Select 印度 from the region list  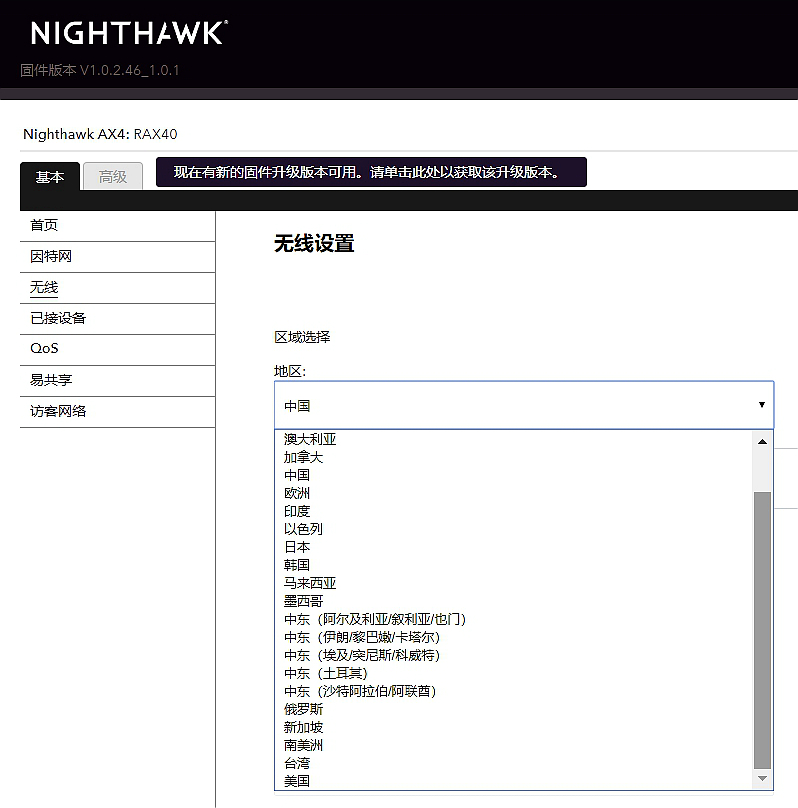tap(514, 511)
